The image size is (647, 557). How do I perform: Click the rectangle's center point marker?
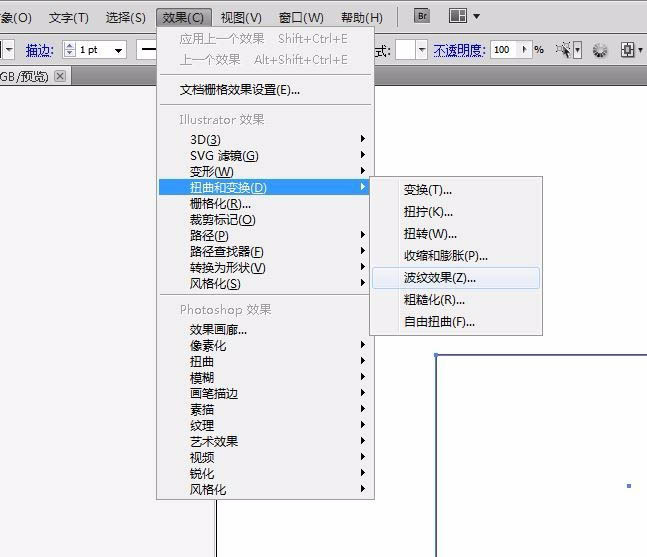click(629, 486)
